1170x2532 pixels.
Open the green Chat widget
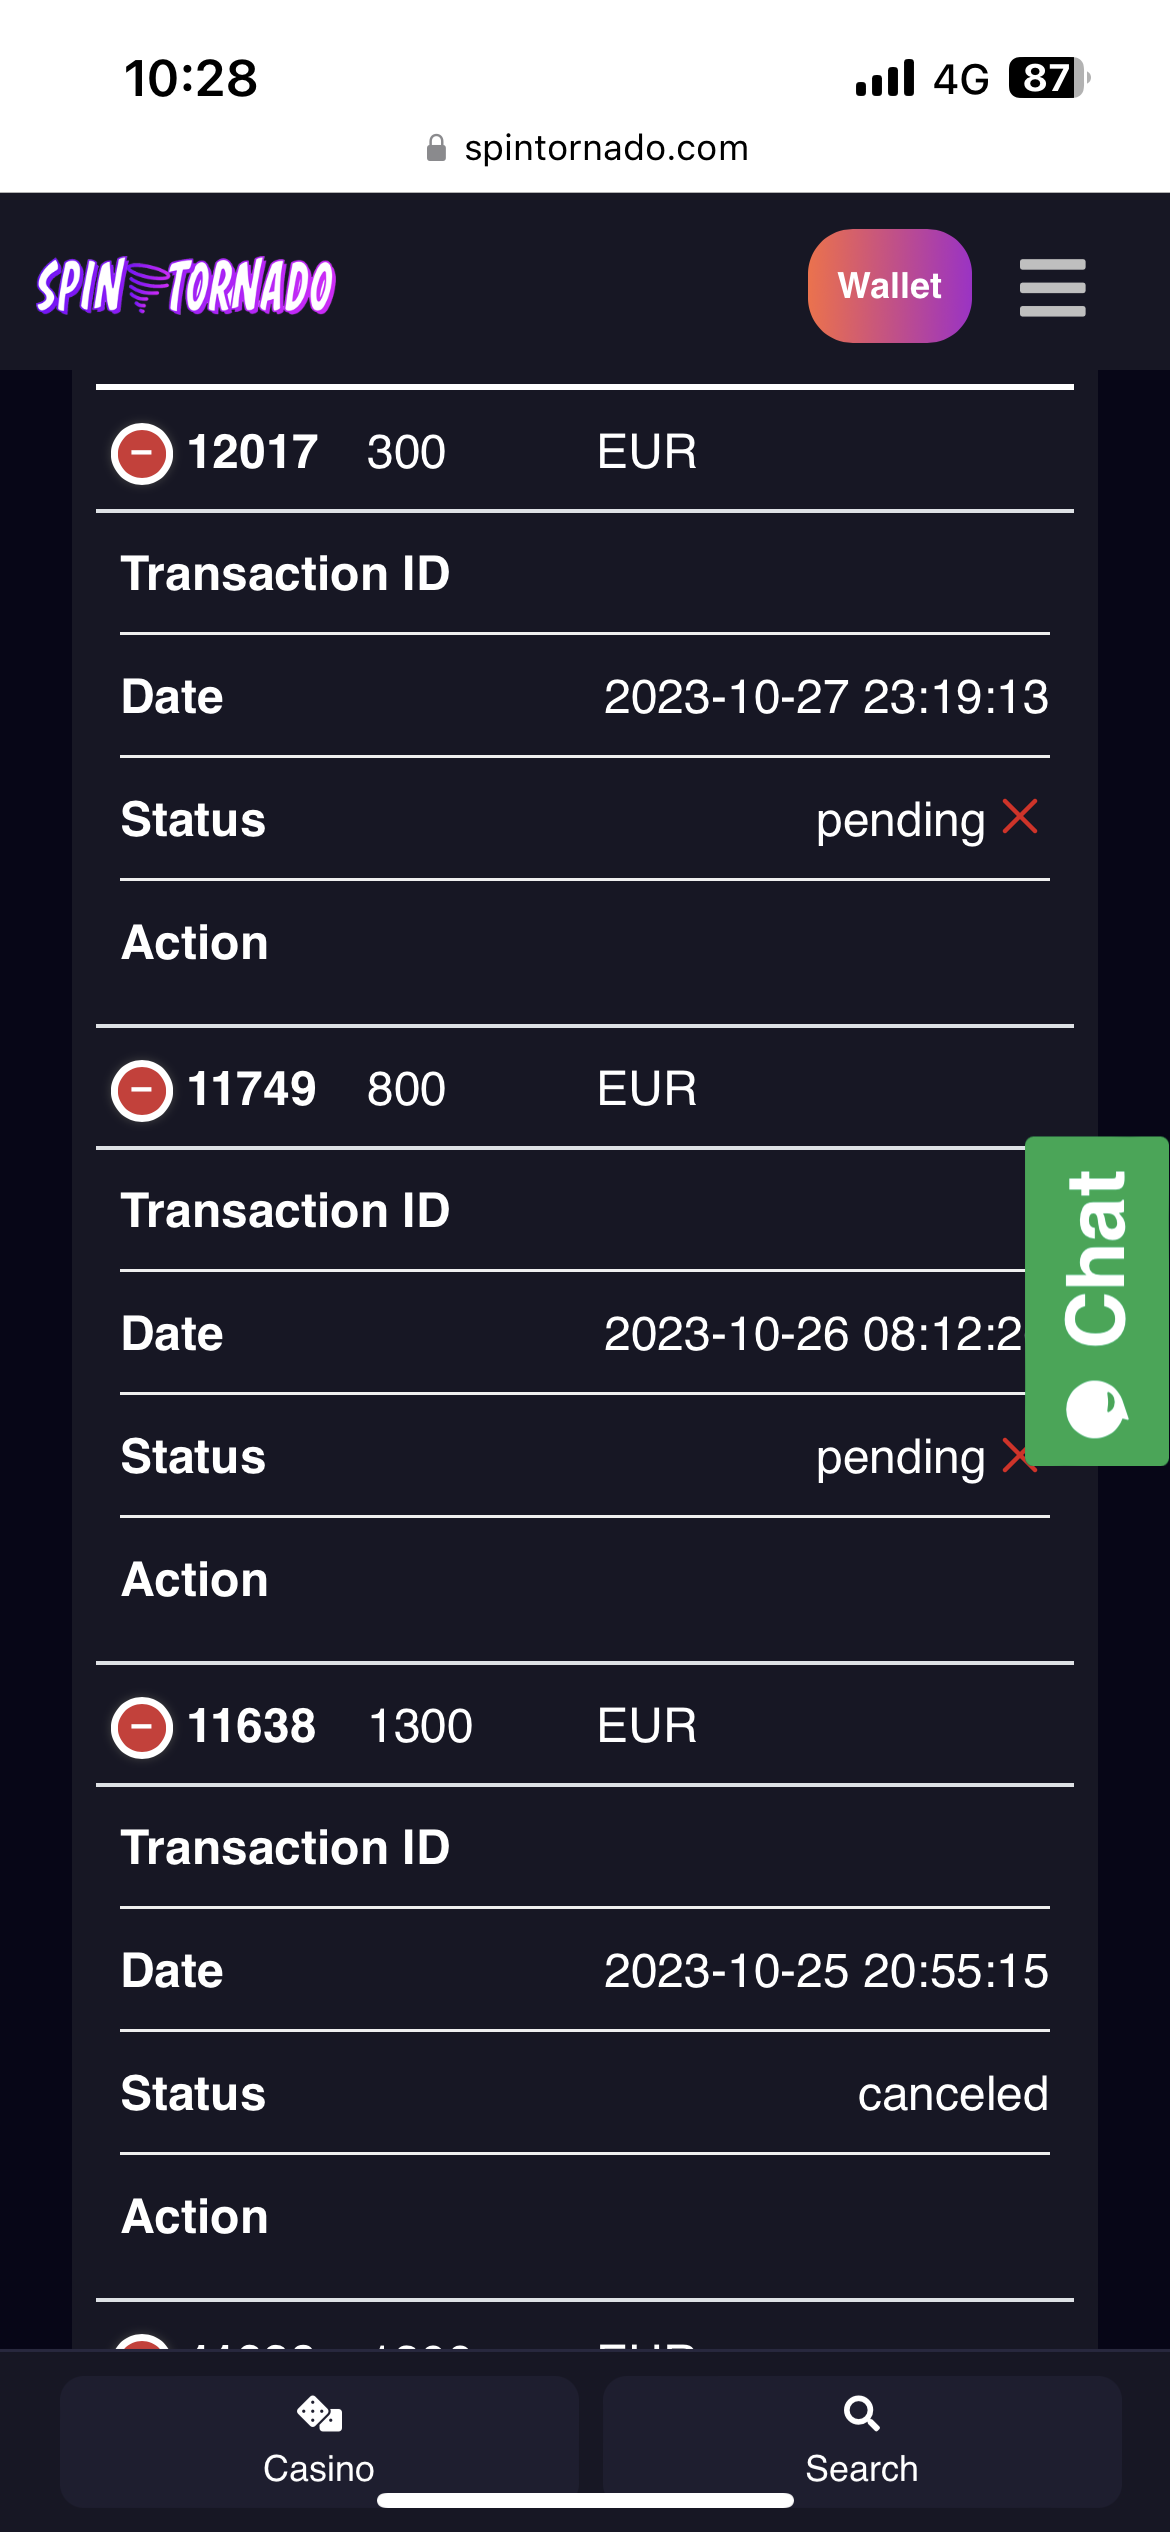coord(1097,1300)
